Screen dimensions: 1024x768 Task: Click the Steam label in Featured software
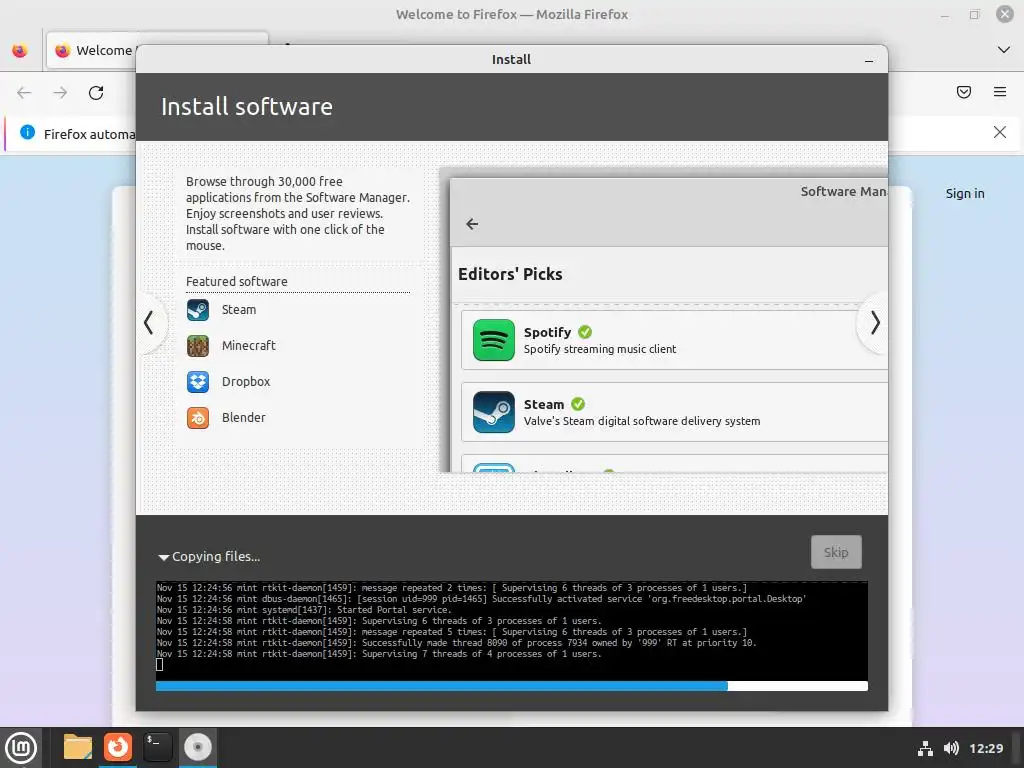(239, 310)
